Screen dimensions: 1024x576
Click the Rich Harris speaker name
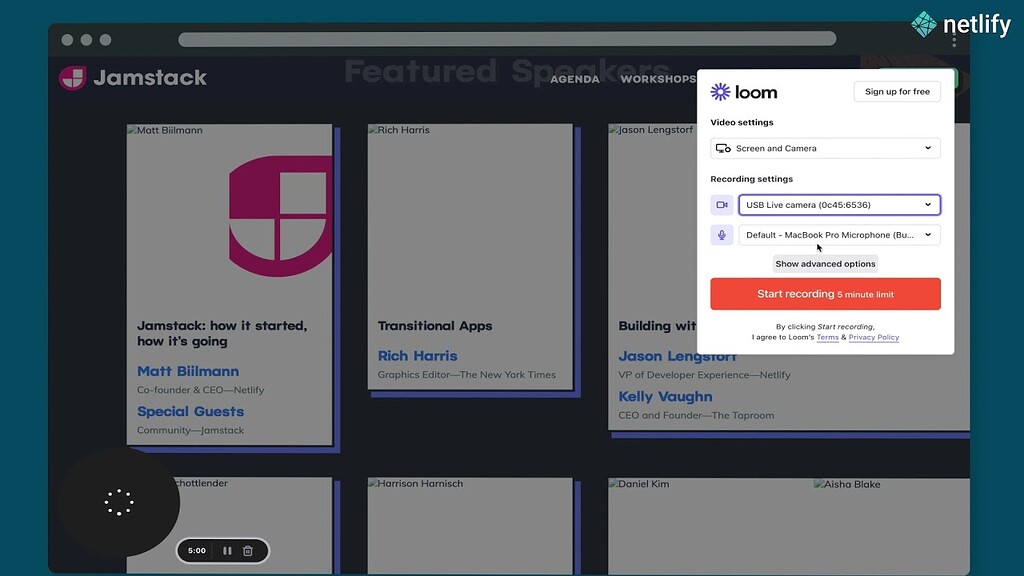(x=417, y=356)
